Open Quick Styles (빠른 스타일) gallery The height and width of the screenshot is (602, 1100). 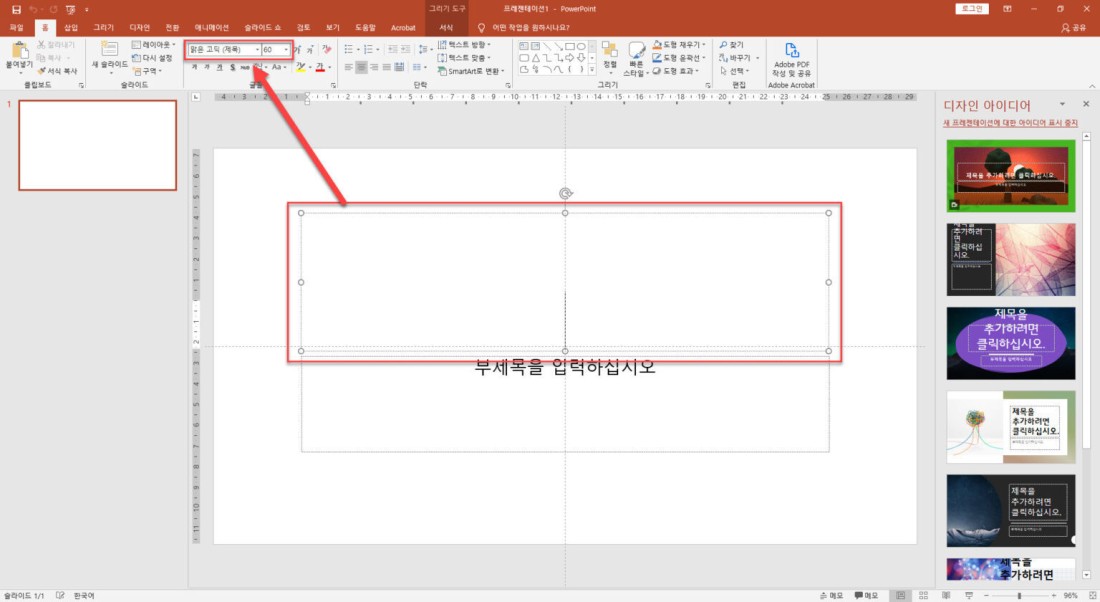tap(636, 59)
